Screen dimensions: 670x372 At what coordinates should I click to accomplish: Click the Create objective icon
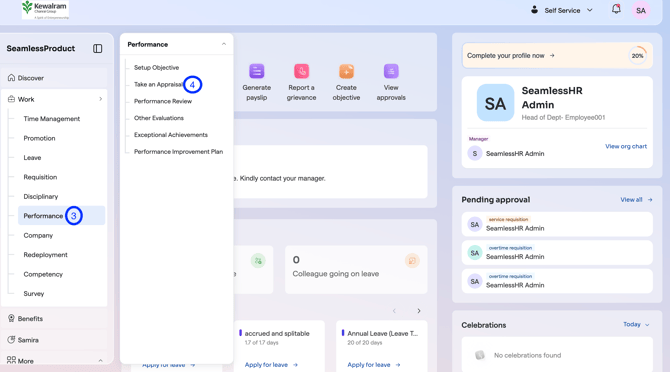click(347, 71)
